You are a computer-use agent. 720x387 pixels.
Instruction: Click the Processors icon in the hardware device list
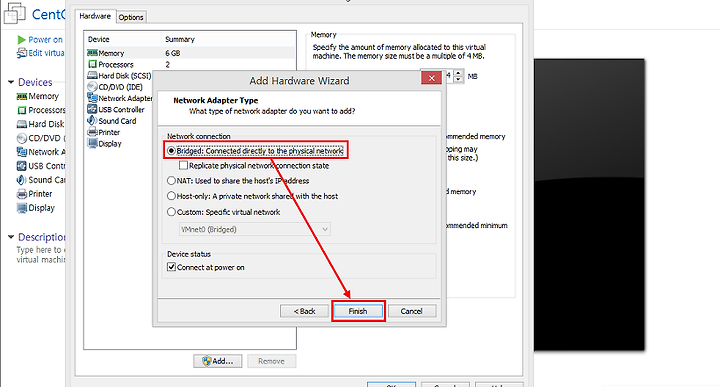click(x=92, y=64)
